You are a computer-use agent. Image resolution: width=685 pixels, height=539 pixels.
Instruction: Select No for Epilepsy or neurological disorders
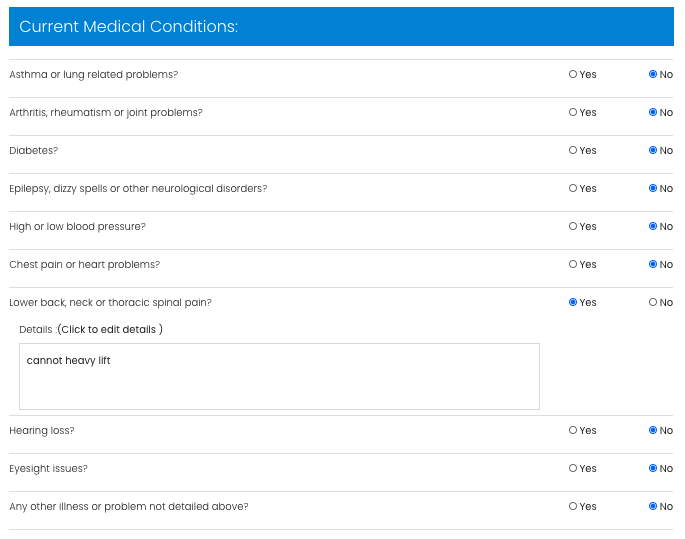pos(653,188)
